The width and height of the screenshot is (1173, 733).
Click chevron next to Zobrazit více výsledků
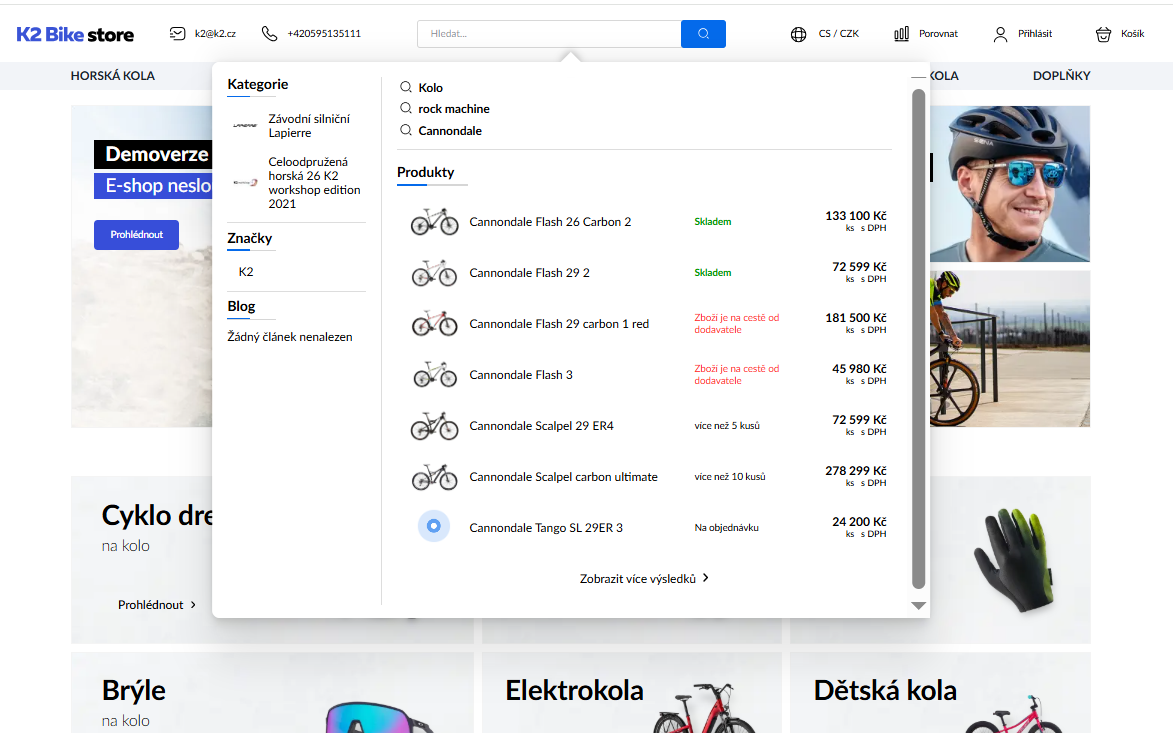[705, 578]
